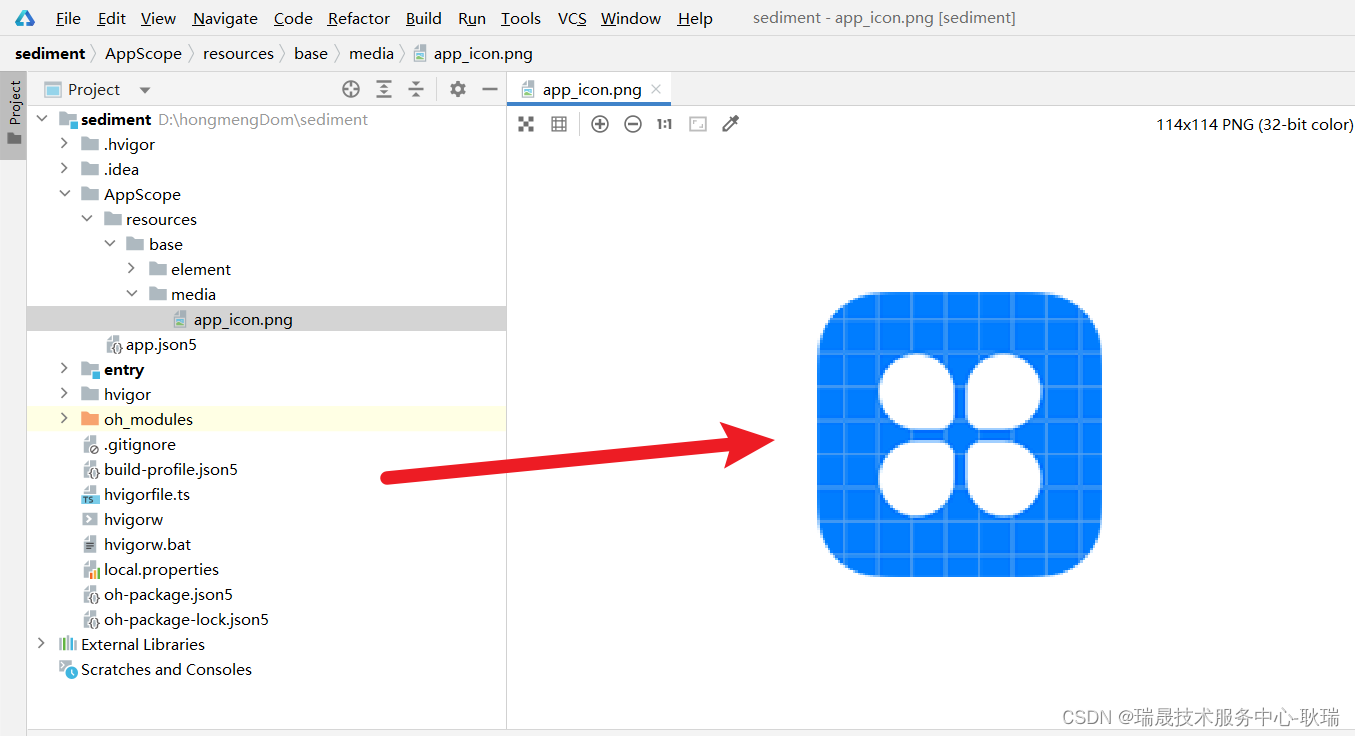1355x736 pixels.
Task: Open the View menu
Action: pyautogui.click(x=158, y=18)
